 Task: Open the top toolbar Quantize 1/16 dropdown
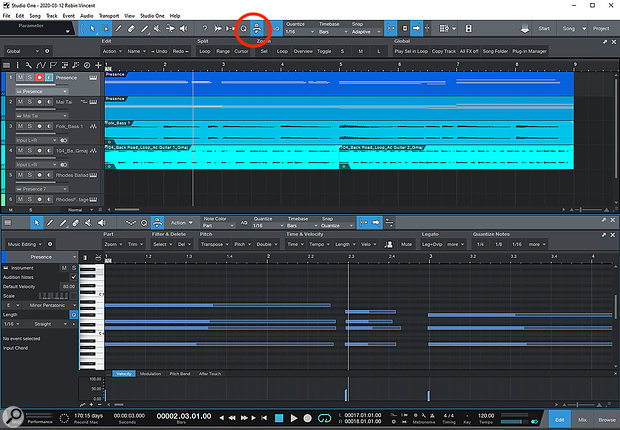coord(299,32)
